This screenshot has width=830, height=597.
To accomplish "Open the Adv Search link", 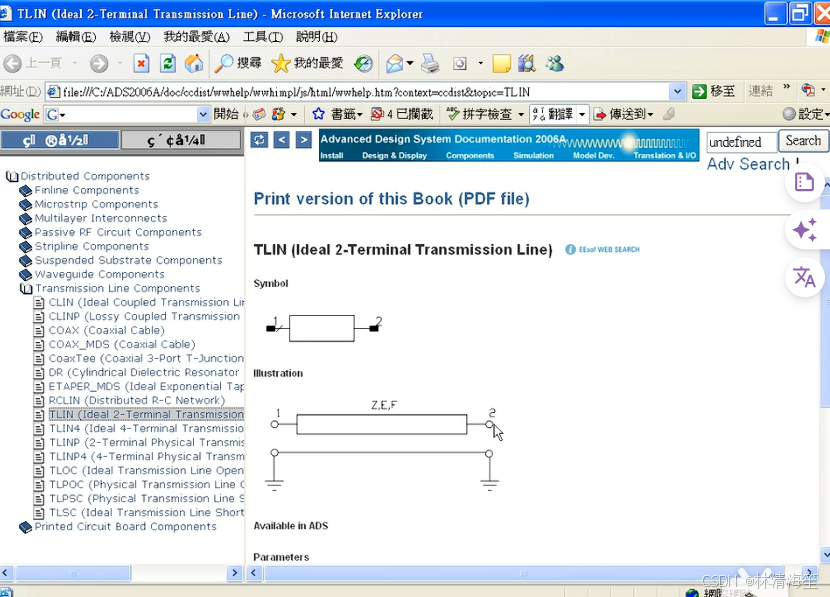I will click(748, 164).
